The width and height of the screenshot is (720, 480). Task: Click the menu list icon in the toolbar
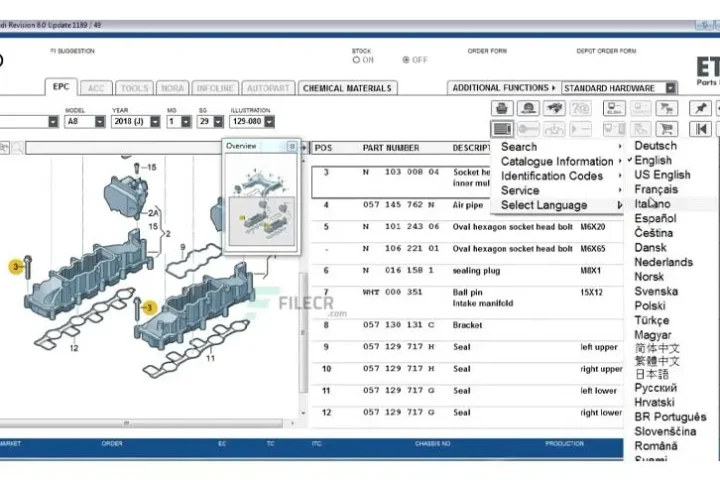[x=503, y=129]
